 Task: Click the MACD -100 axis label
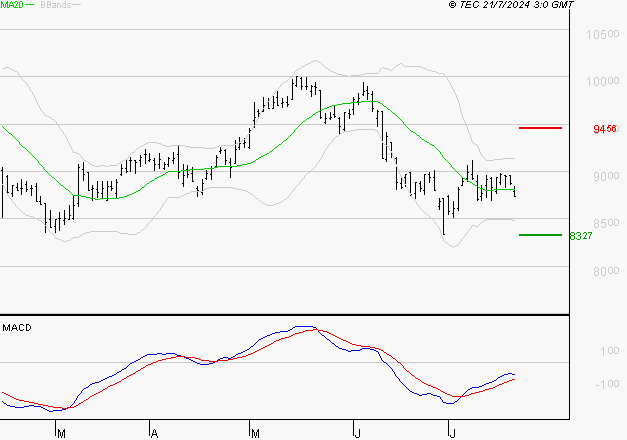[x=607, y=384]
